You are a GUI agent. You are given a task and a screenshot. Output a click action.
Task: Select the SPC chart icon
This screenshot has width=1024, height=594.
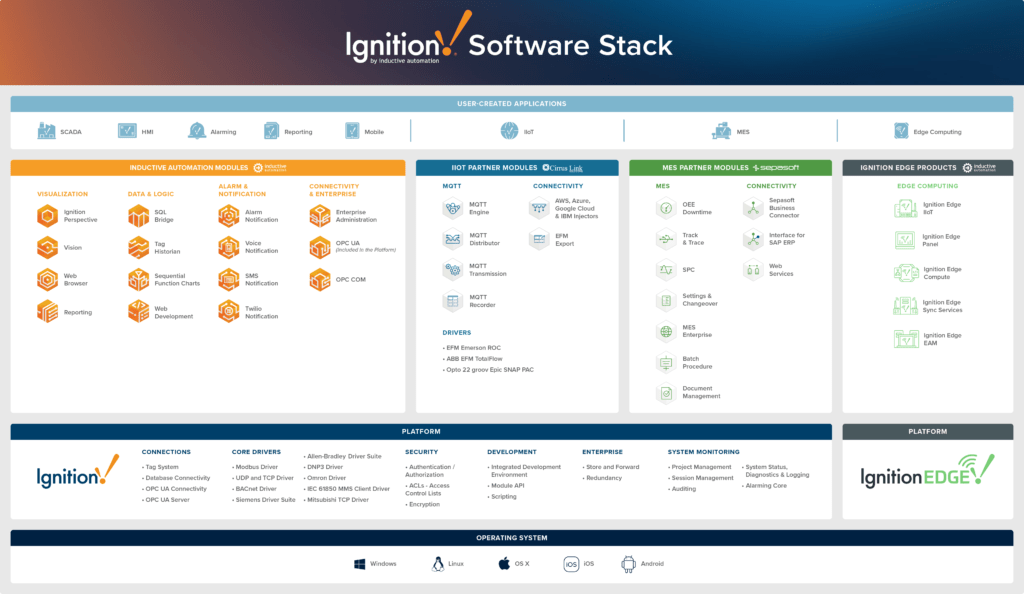pos(666,270)
